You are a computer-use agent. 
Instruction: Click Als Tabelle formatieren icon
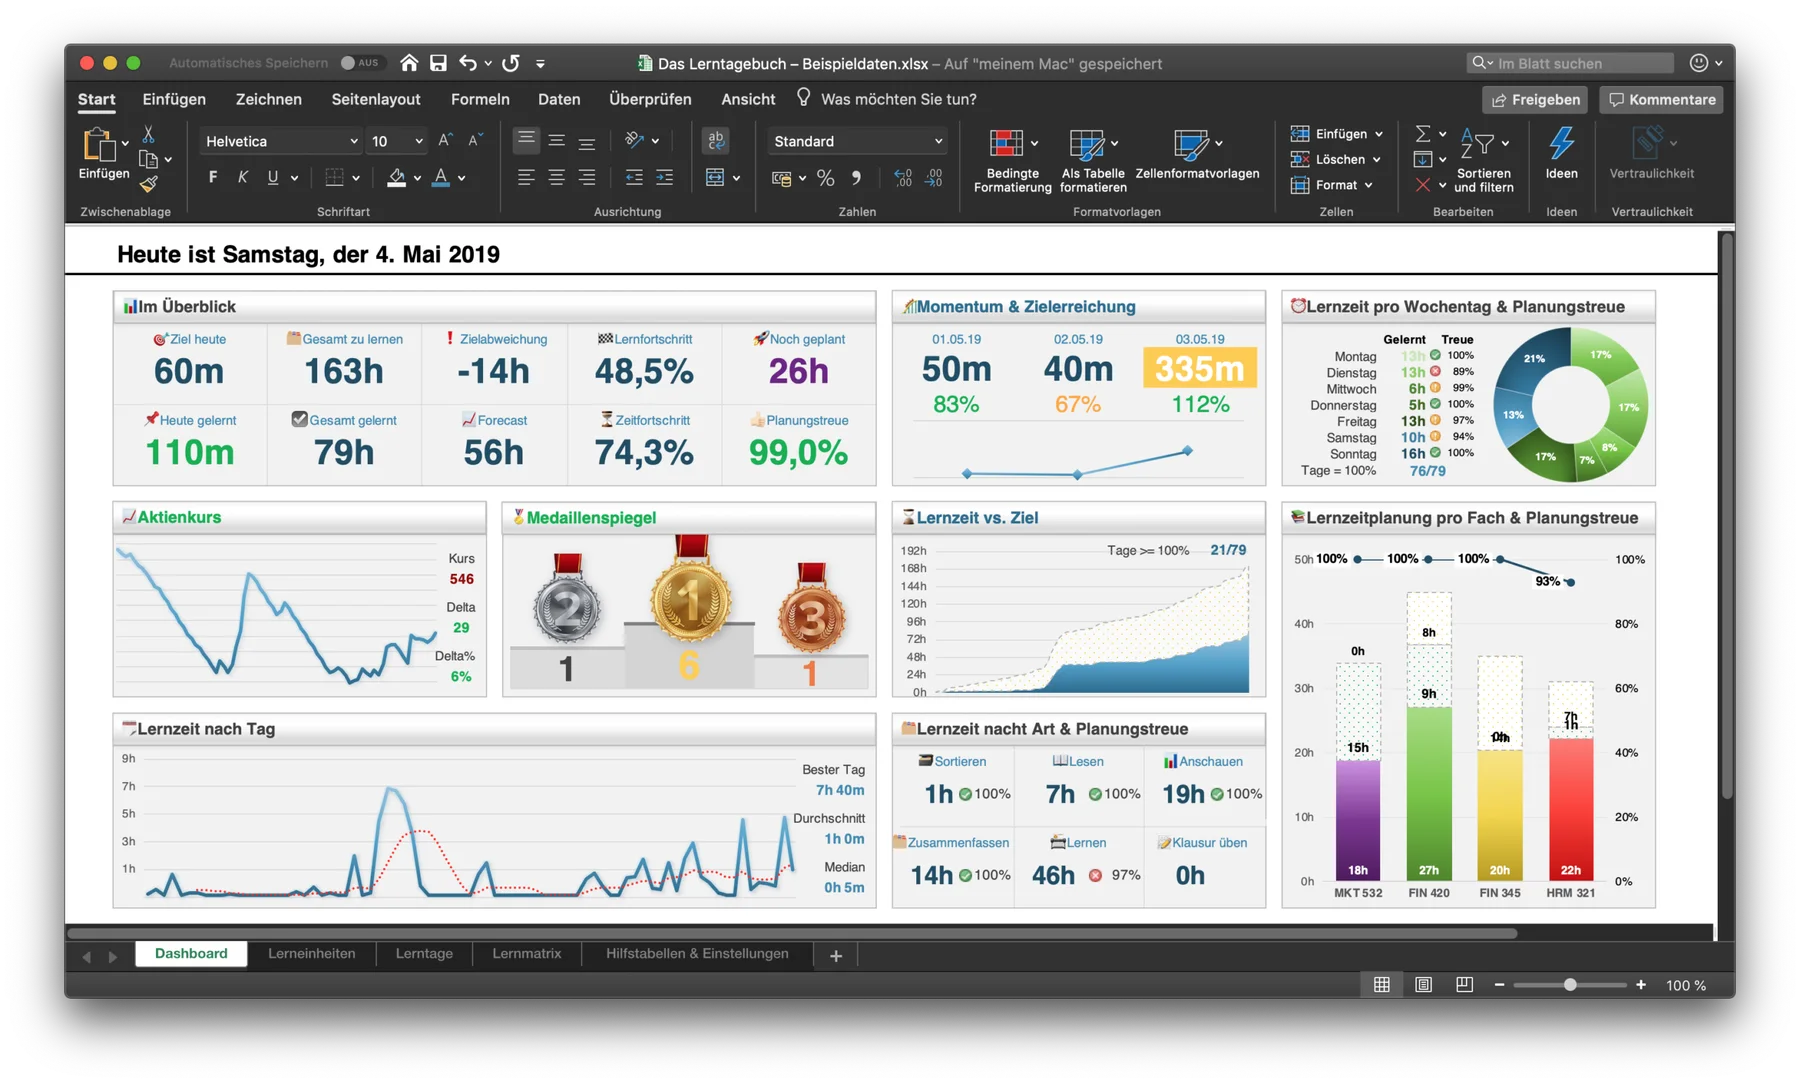click(x=1086, y=145)
